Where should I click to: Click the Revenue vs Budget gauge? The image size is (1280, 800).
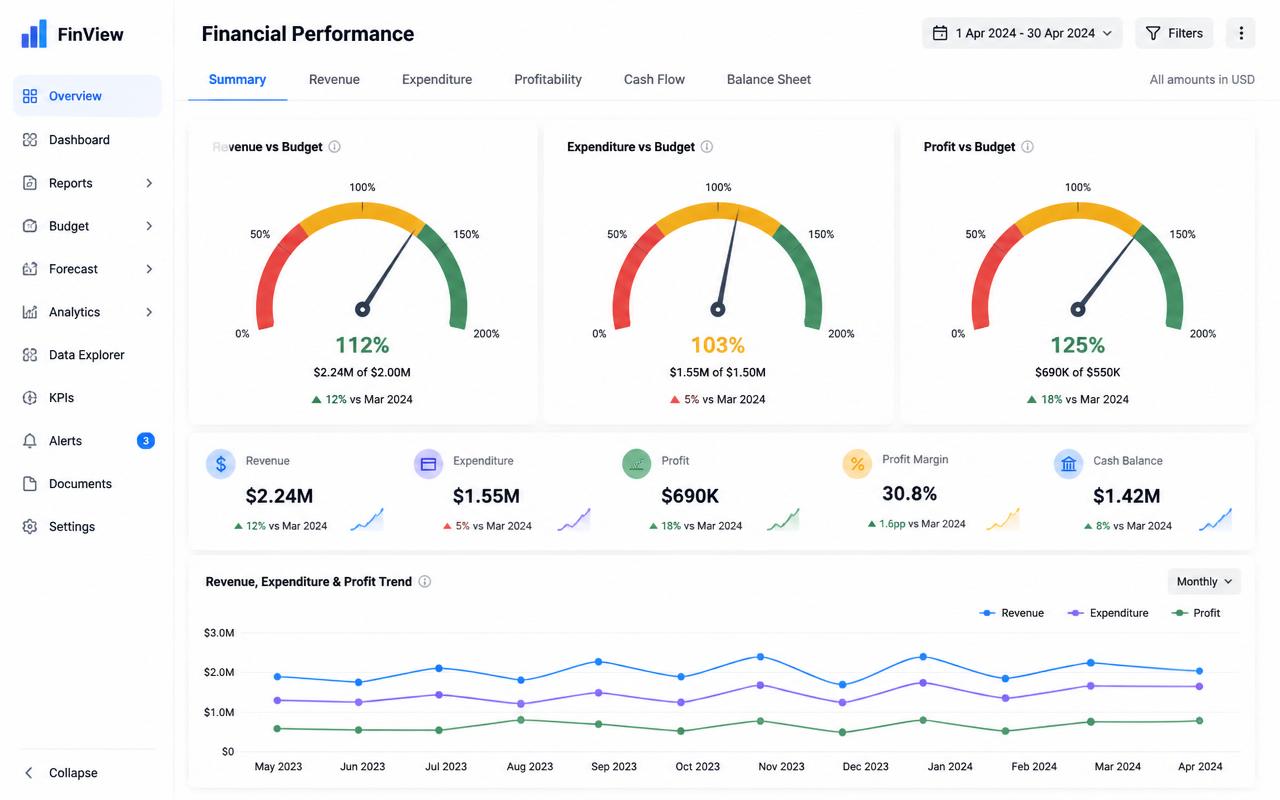(362, 265)
